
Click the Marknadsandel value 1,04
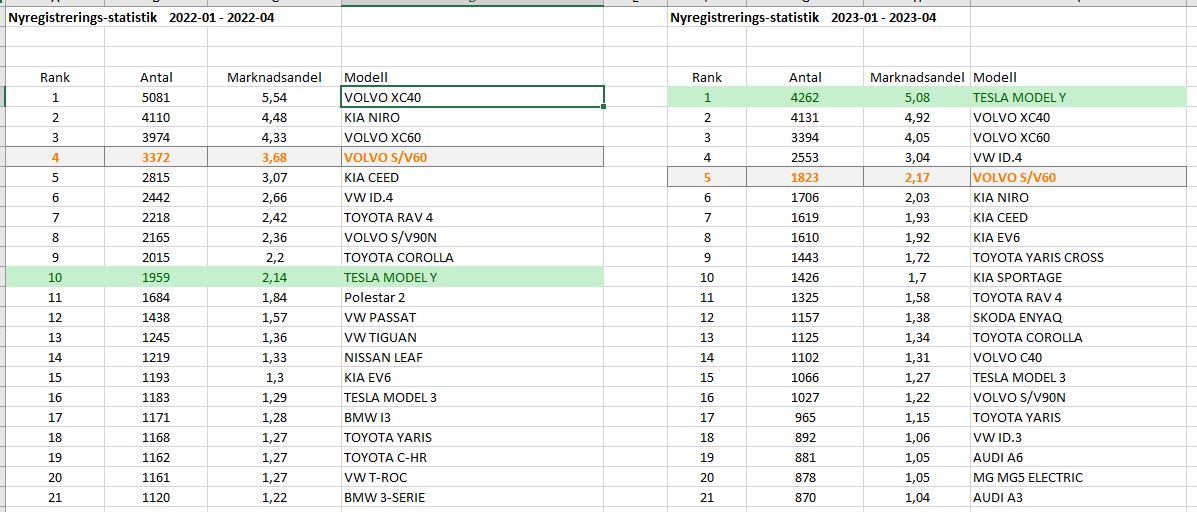click(x=917, y=498)
